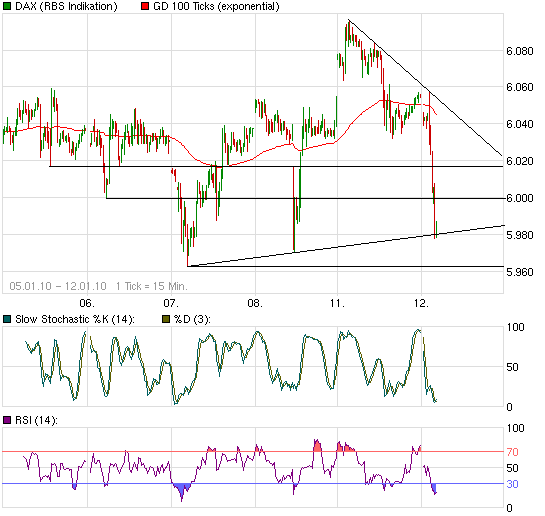Click the '1 Tick = 15 Min.' text
Viewport: 545px width, 516px height.
pos(152,286)
